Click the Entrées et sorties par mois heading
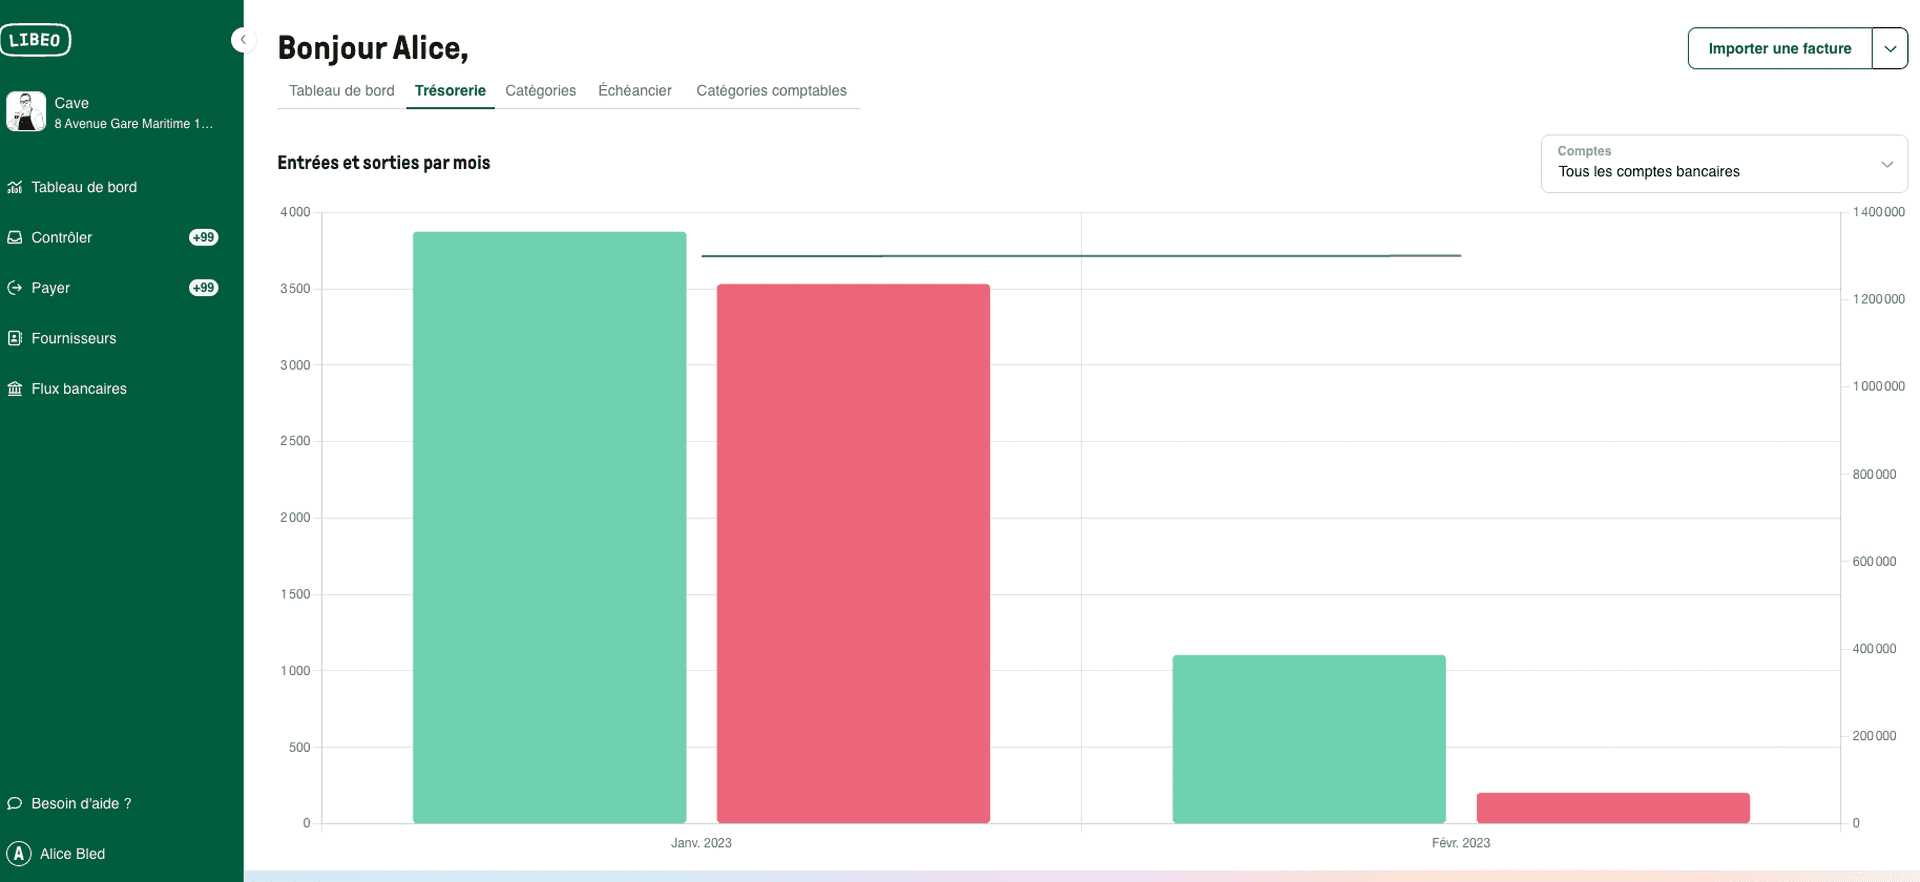This screenshot has height=882, width=1920. 384,163
